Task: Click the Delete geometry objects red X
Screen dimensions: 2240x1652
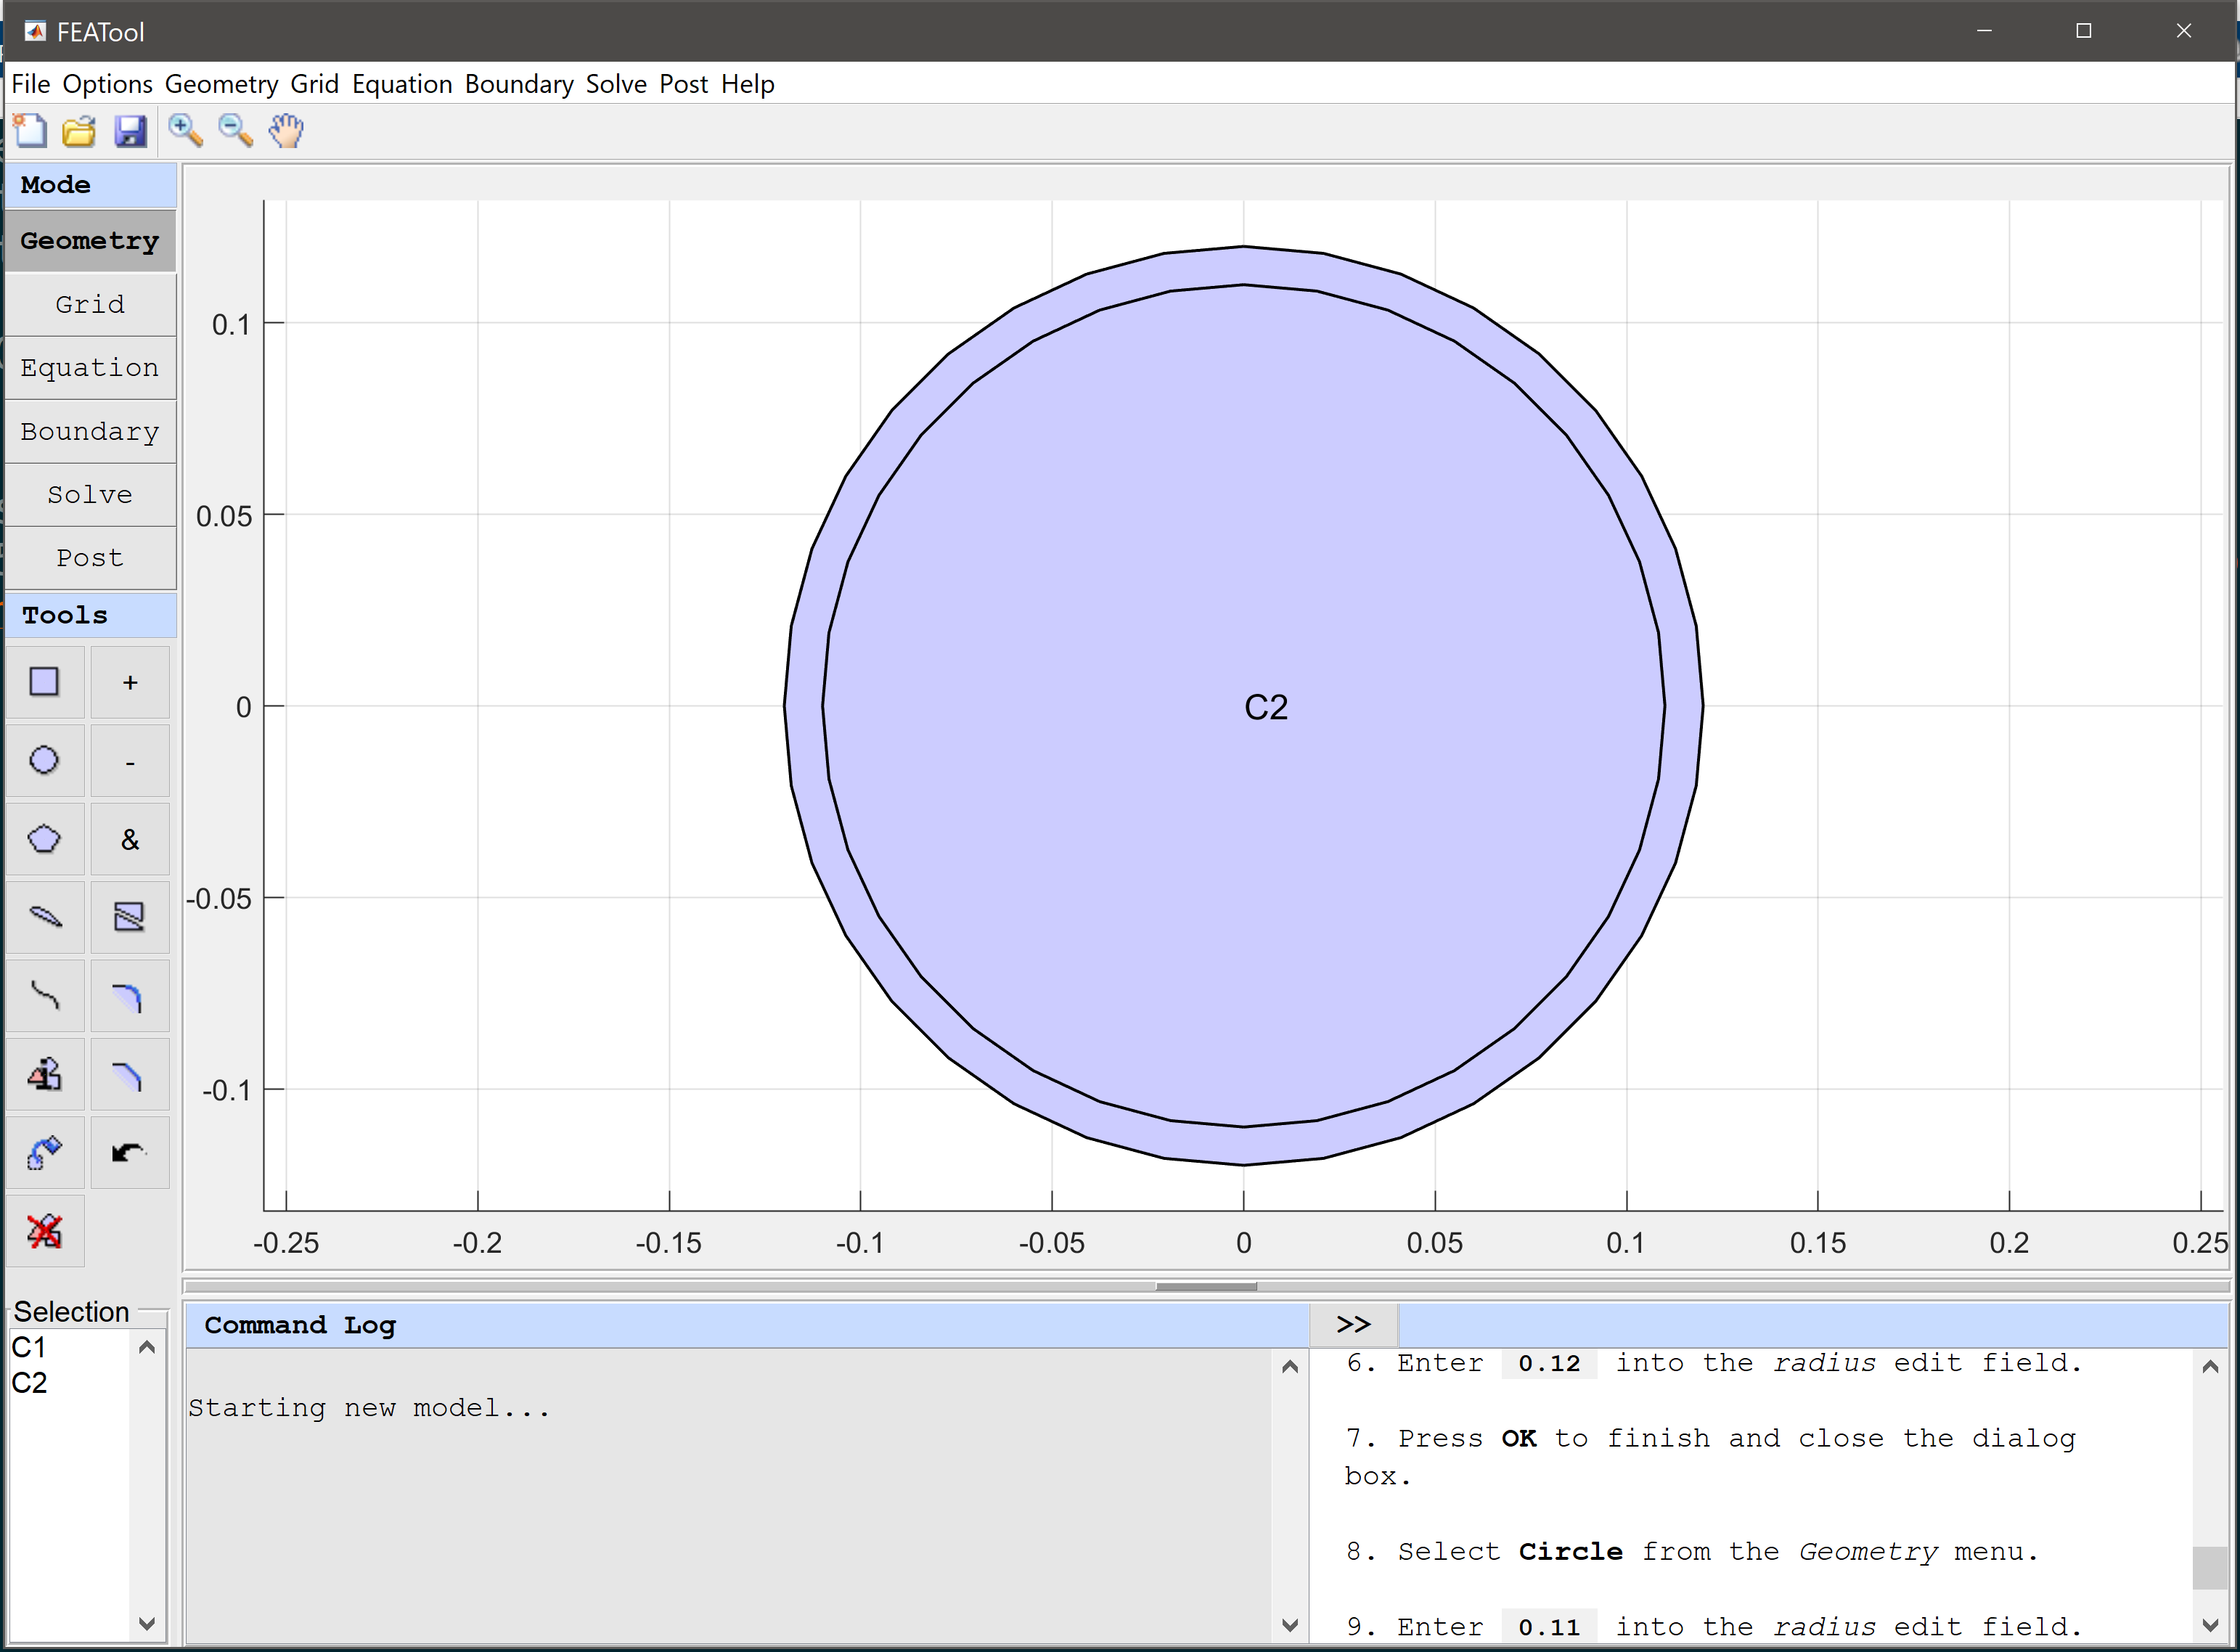Action: click(45, 1231)
